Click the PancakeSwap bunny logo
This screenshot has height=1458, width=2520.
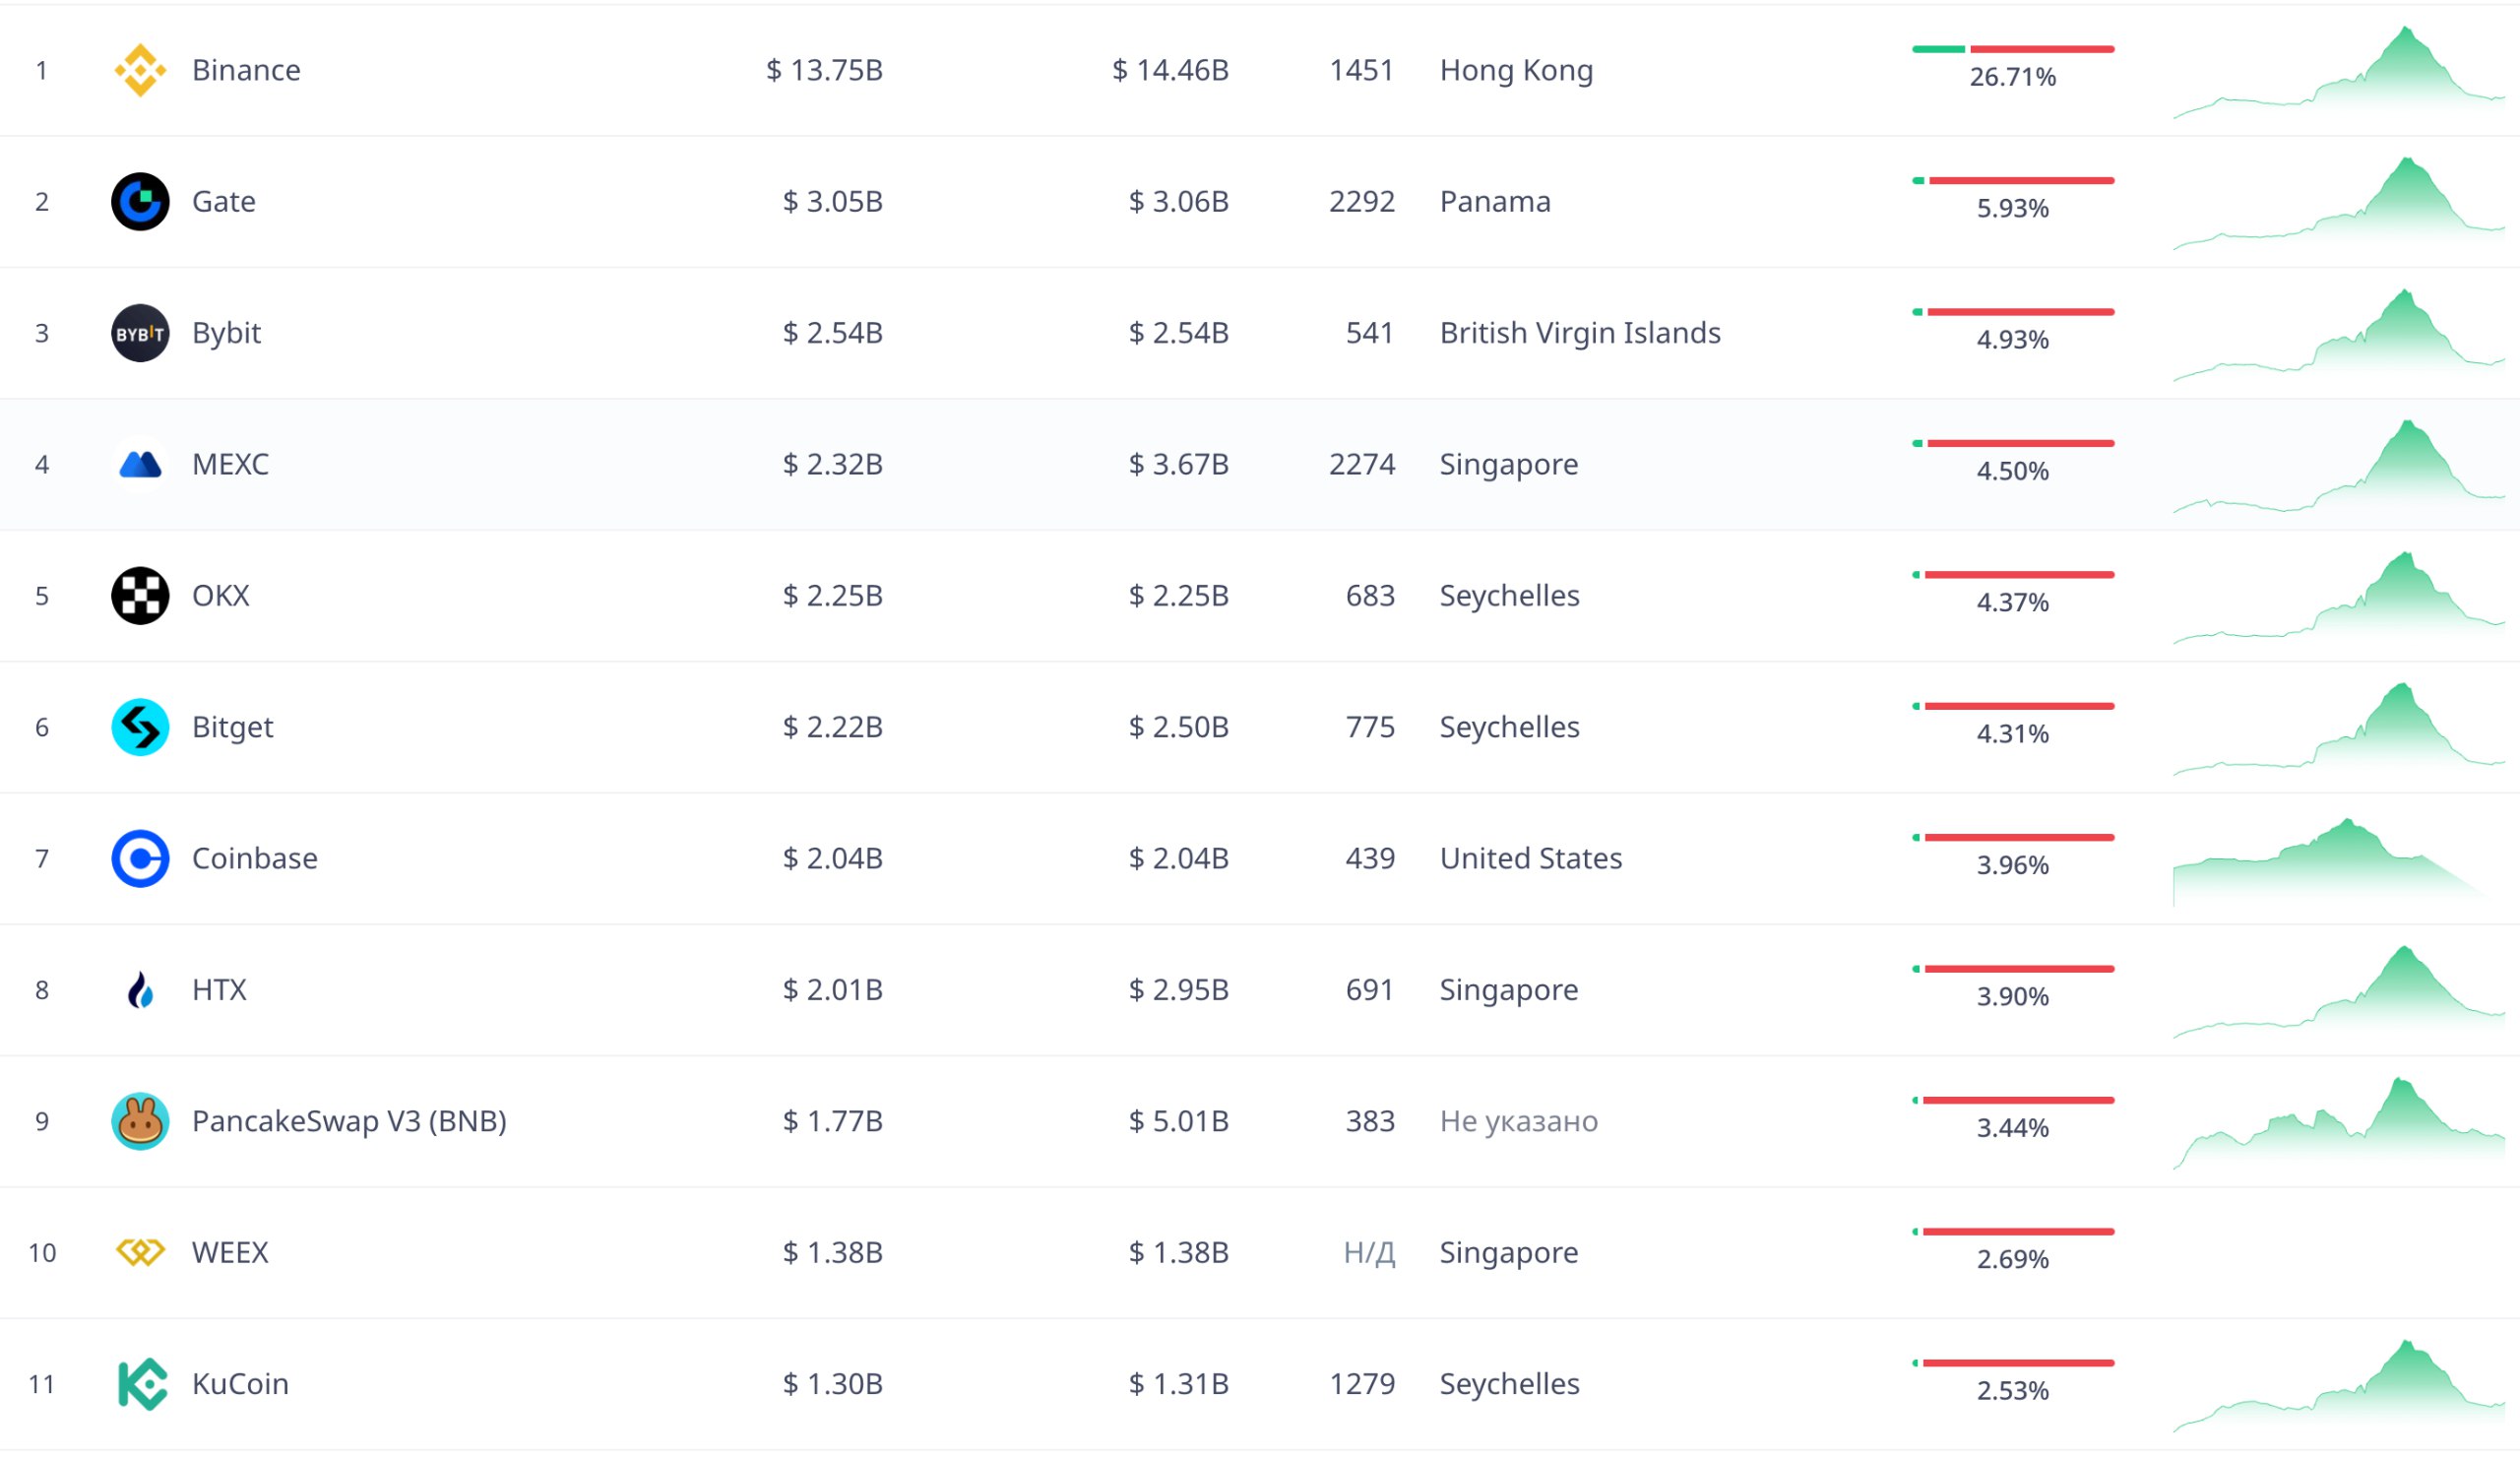click(140, 1121)
